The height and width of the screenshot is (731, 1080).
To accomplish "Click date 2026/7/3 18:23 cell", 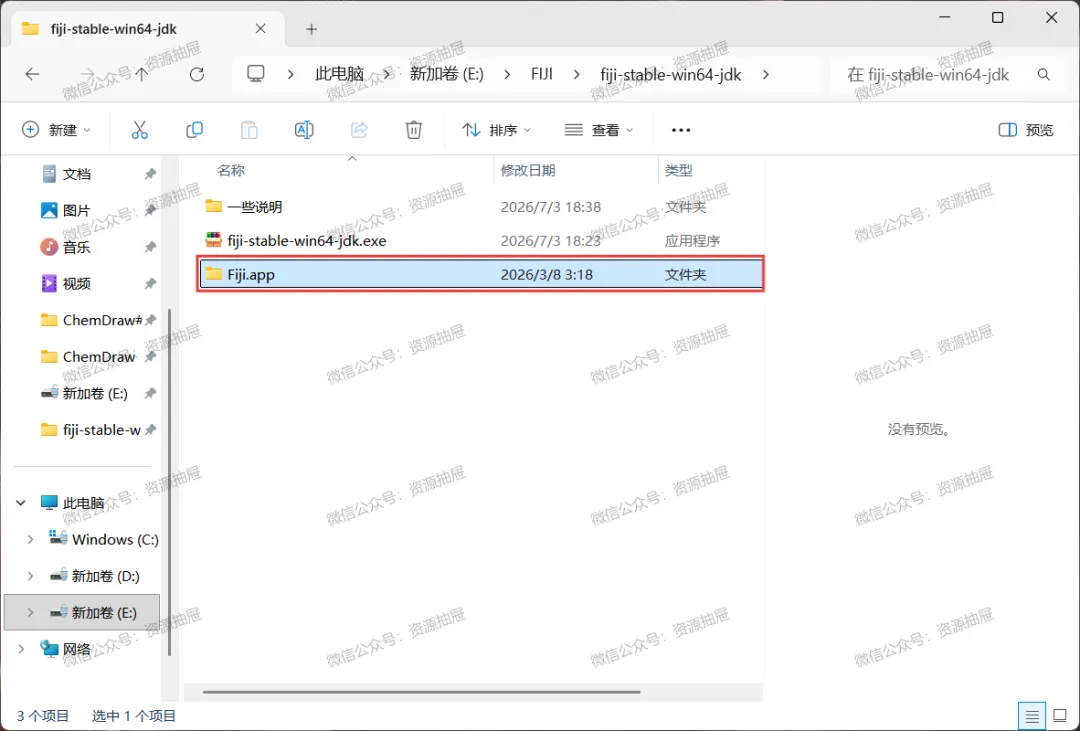I will tap(550, 240).
